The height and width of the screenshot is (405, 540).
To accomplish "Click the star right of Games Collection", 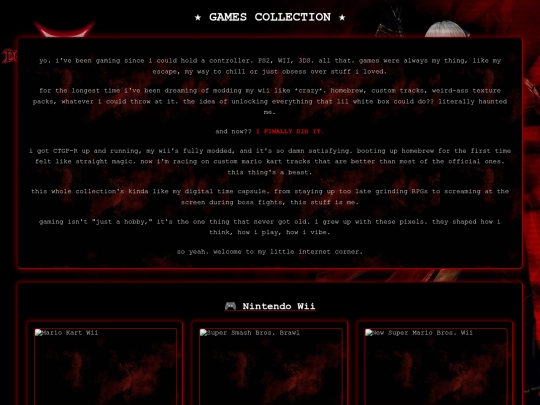I will tap(342, 17).
